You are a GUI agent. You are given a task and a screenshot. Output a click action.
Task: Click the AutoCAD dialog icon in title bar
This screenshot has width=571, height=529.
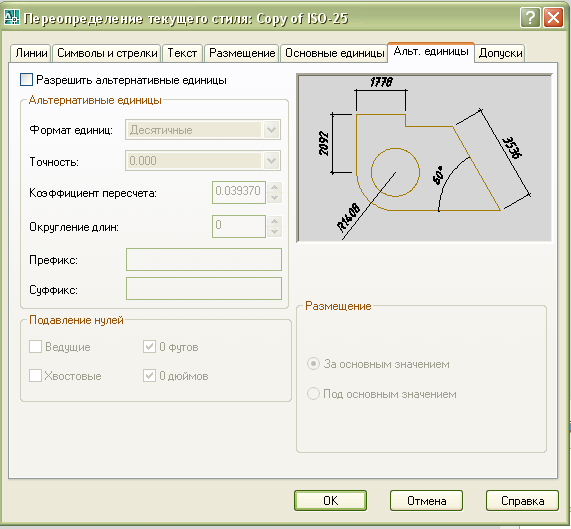[11, 17]
